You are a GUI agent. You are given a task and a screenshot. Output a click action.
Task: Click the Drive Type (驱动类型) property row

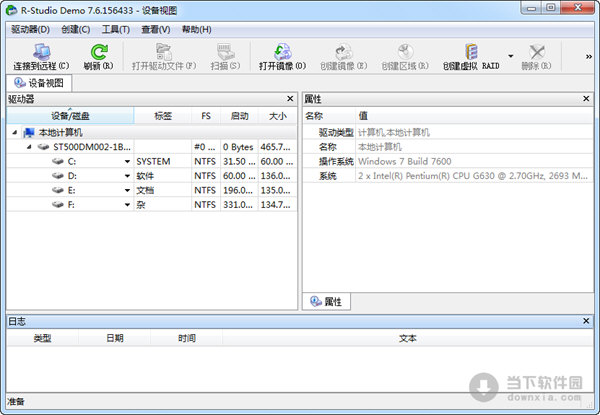448,132
